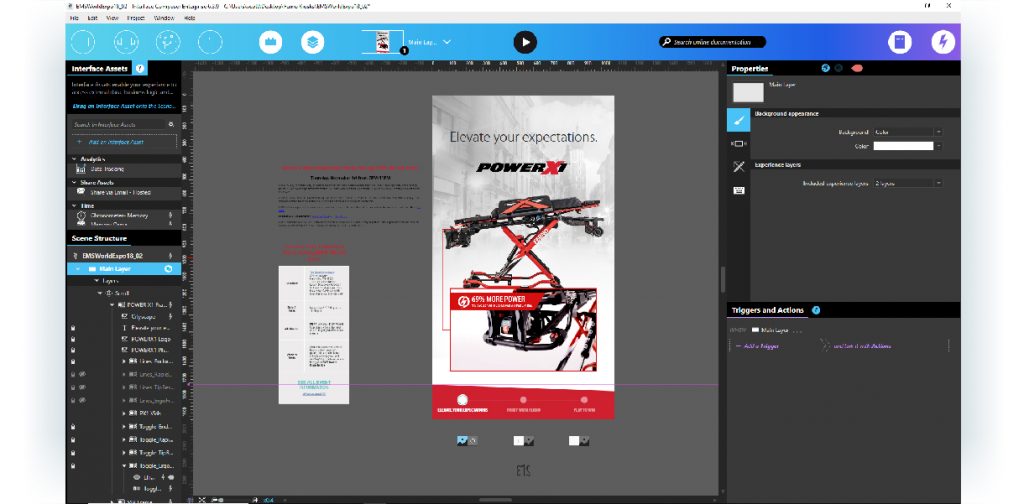Select the keyboard properties icon

pyautogui.click(x=739, y=191)
